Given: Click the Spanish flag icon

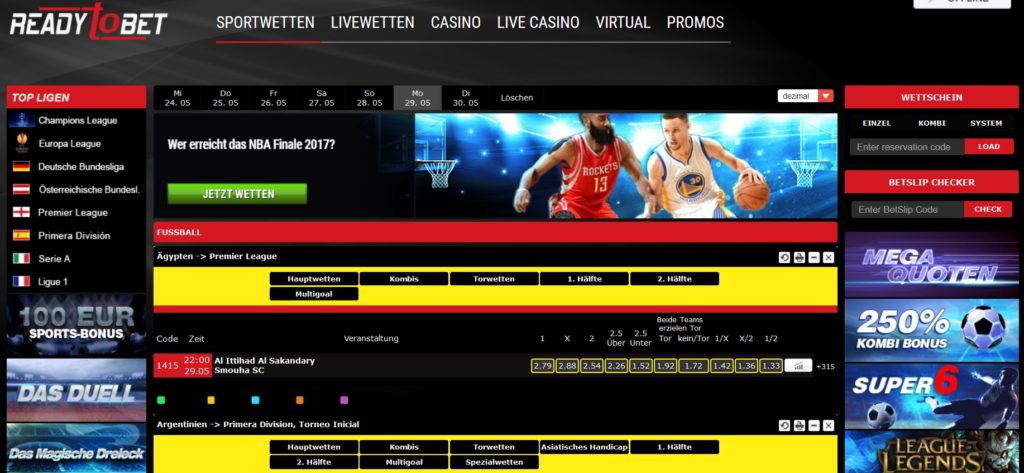Looking at the screenshot, I should point(22,235).
